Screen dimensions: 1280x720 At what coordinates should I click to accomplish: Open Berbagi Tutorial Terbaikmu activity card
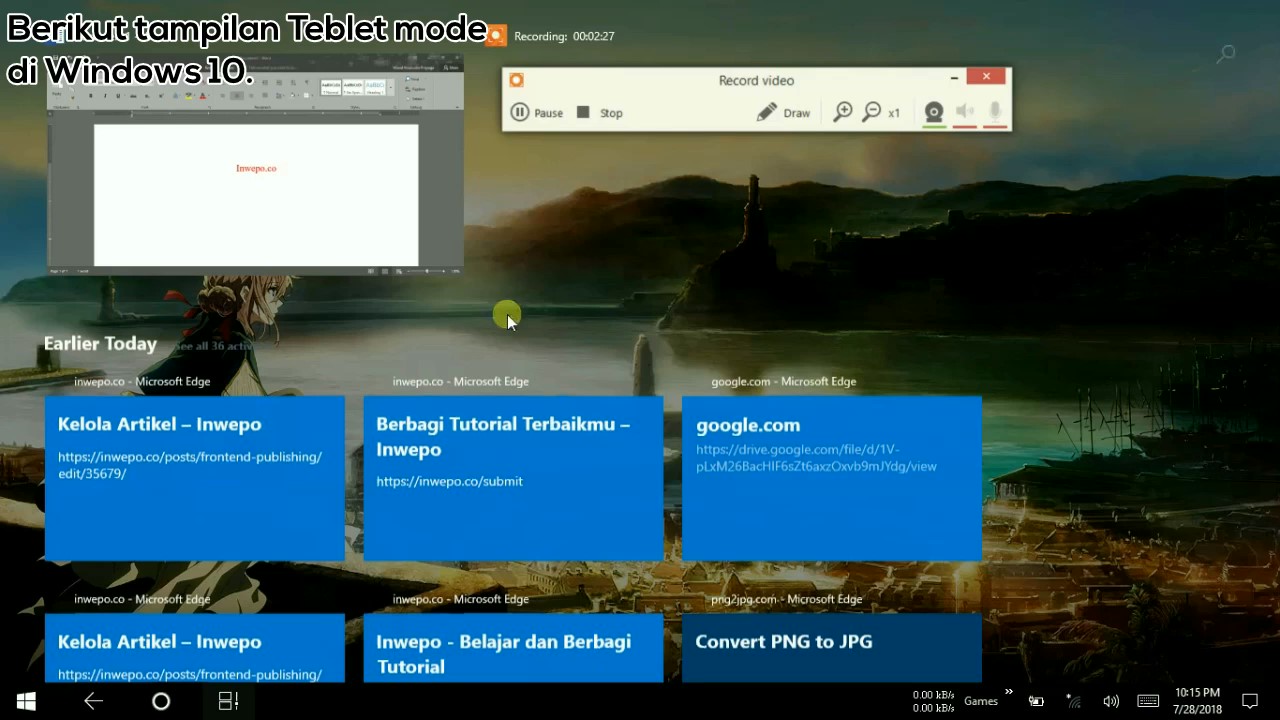(513, 478)
